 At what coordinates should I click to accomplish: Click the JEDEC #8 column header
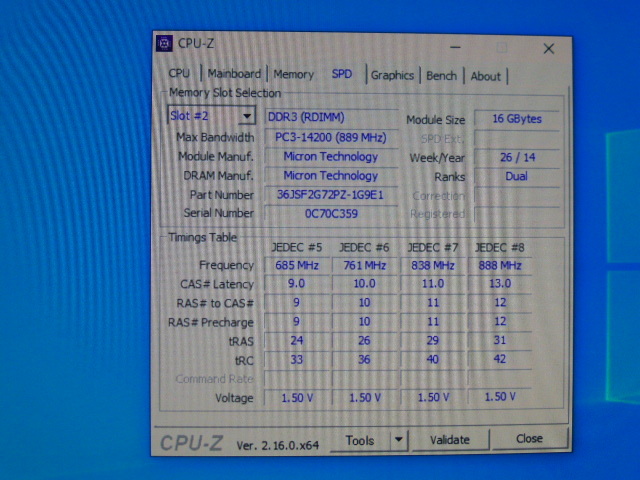coord(500,247)
